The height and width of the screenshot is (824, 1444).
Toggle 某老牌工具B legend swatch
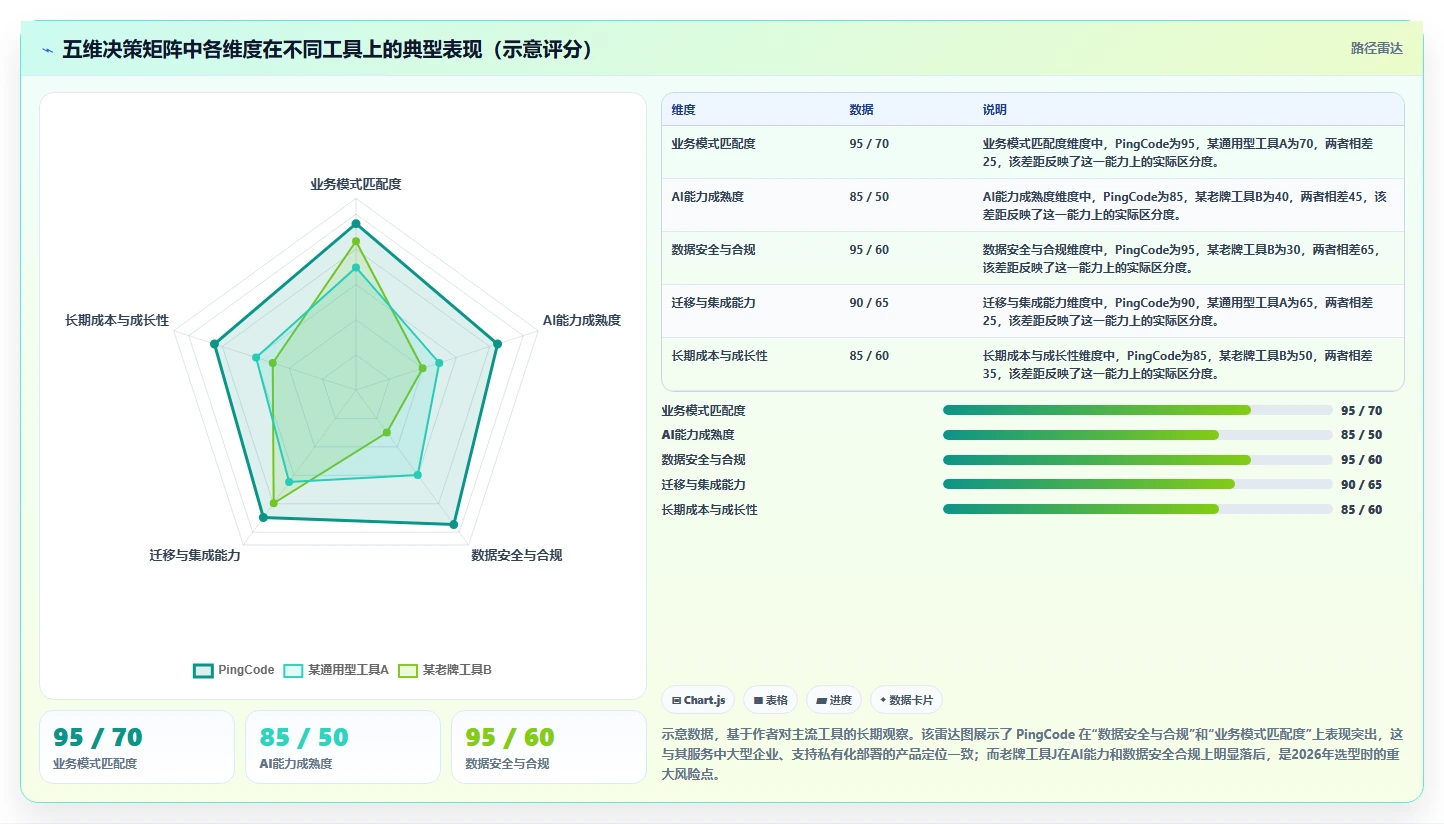click(x=408, y=670)
